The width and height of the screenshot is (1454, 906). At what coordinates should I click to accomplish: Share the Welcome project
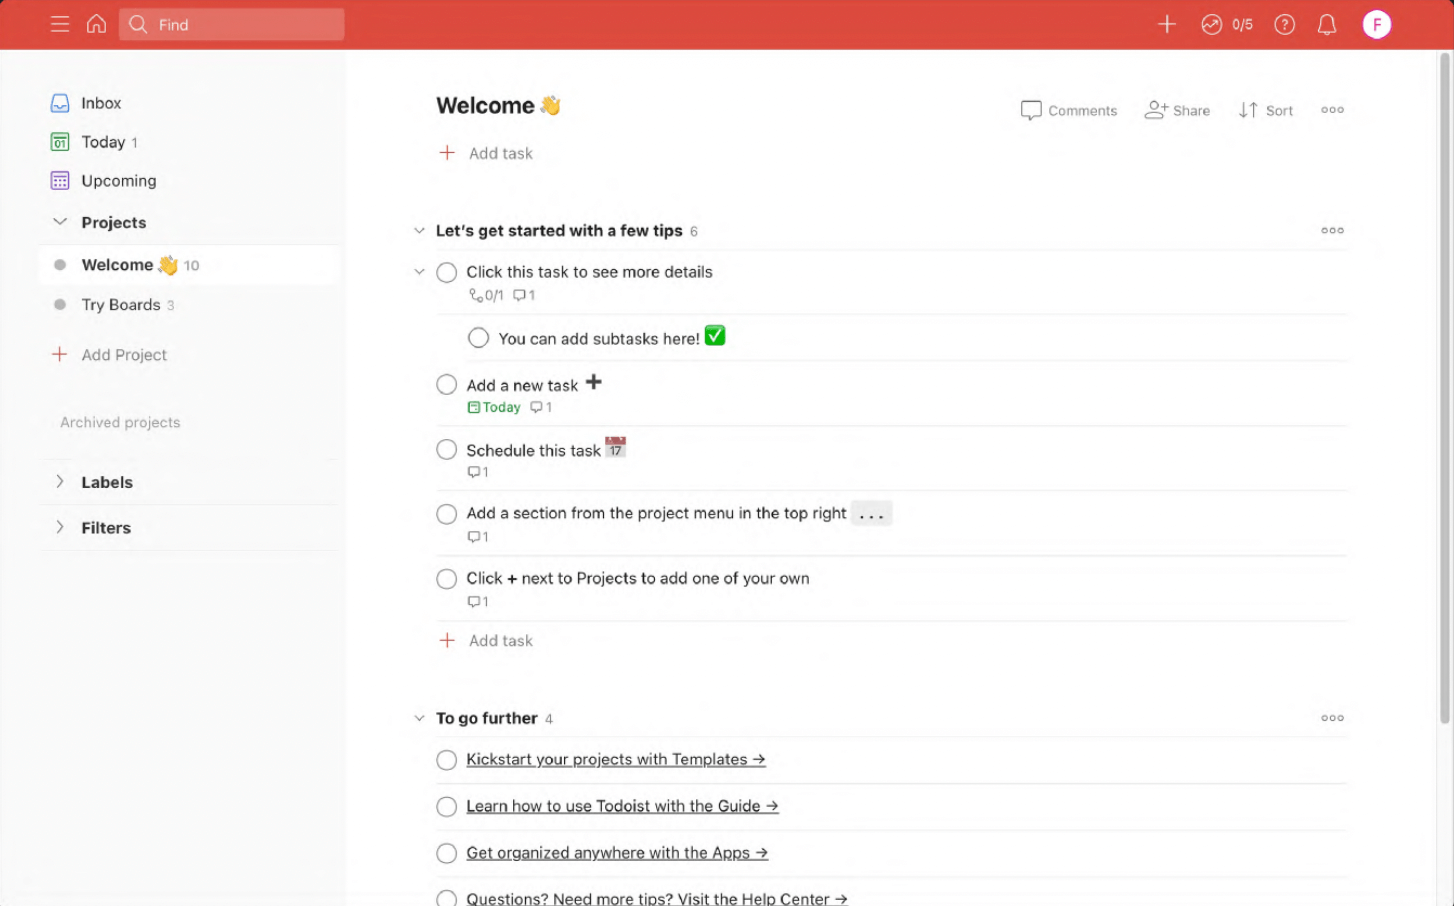tap(1177, 110)
